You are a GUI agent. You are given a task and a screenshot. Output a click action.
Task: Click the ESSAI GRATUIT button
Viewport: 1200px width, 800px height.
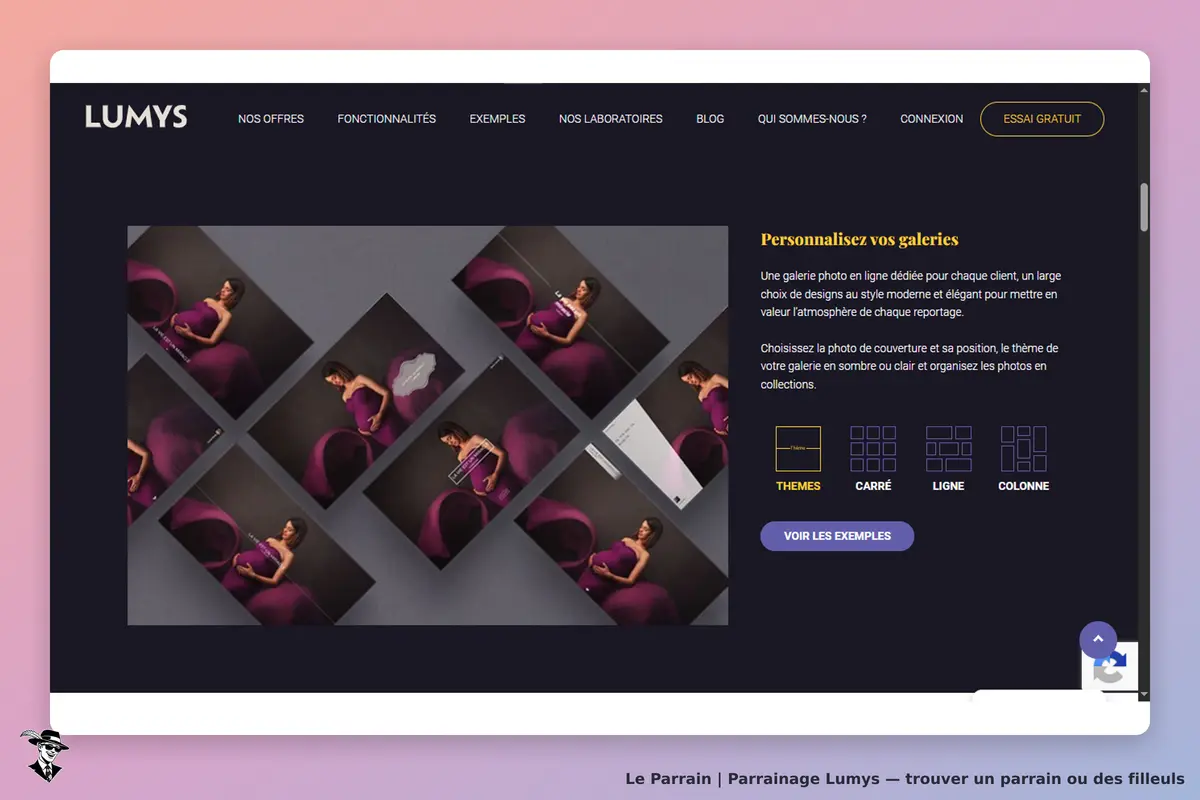coord(1042,119)
